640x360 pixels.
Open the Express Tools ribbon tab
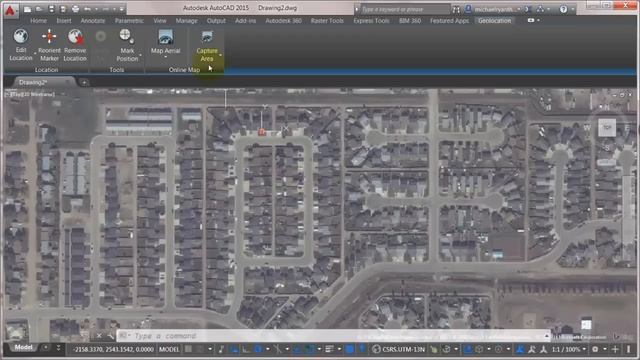[371, 20]
